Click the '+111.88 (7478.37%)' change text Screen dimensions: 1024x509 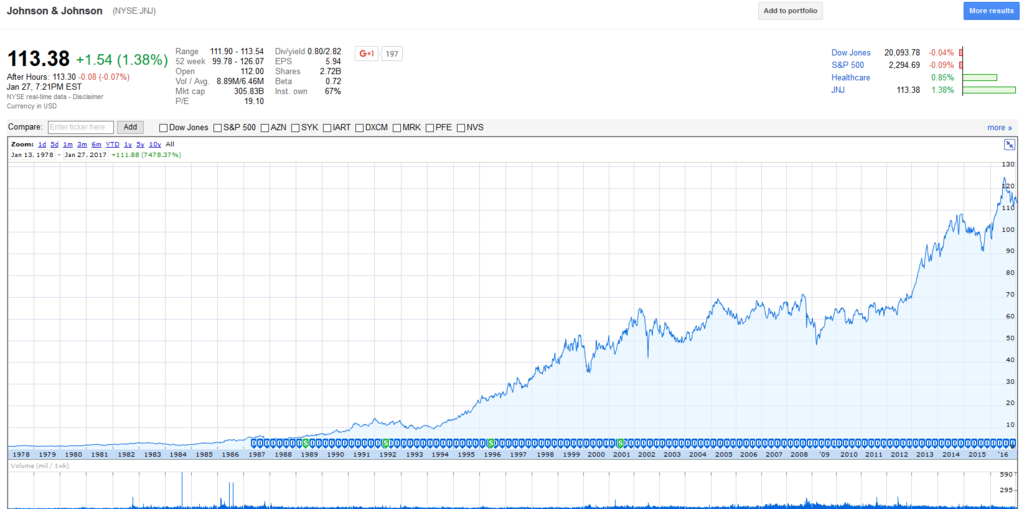coord(146,155)
